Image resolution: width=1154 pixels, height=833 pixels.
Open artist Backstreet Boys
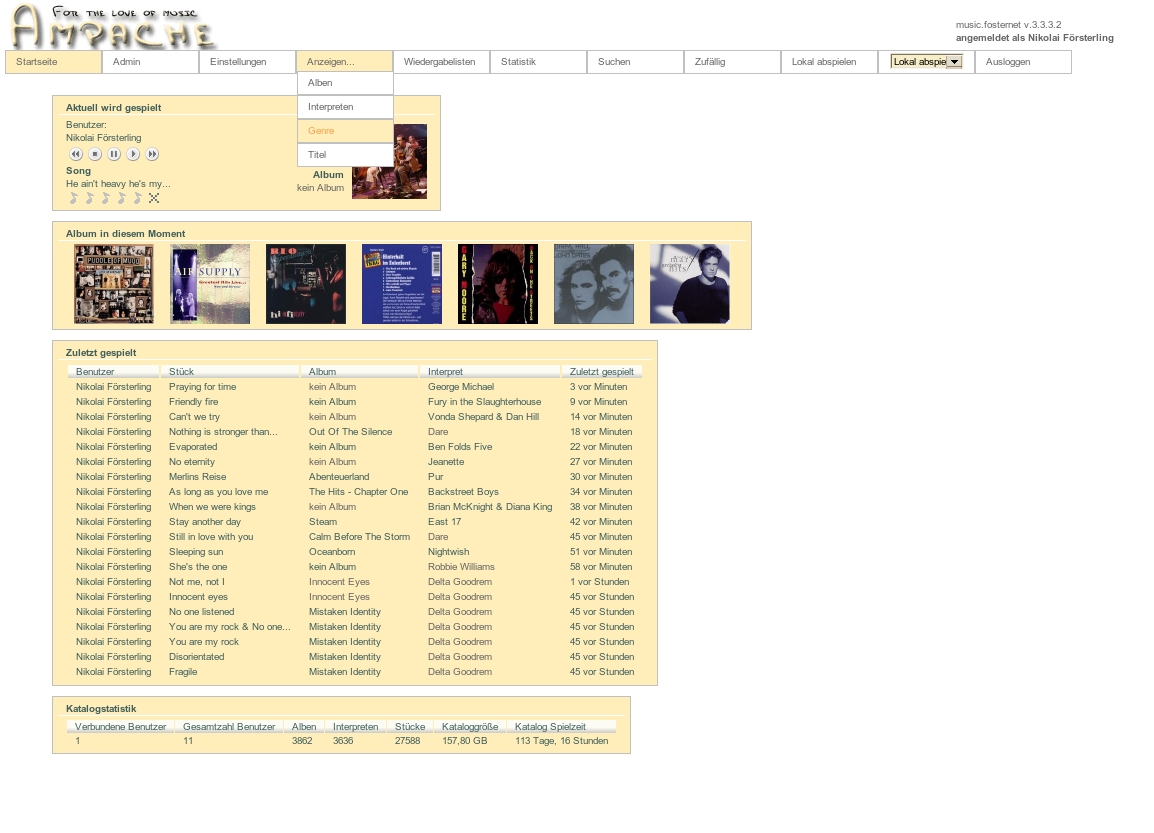[463, 492]
